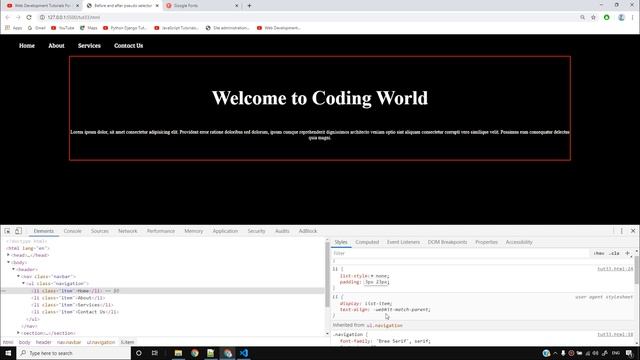Open the DevTools three-dot customize menu

[x=622, y=231]
